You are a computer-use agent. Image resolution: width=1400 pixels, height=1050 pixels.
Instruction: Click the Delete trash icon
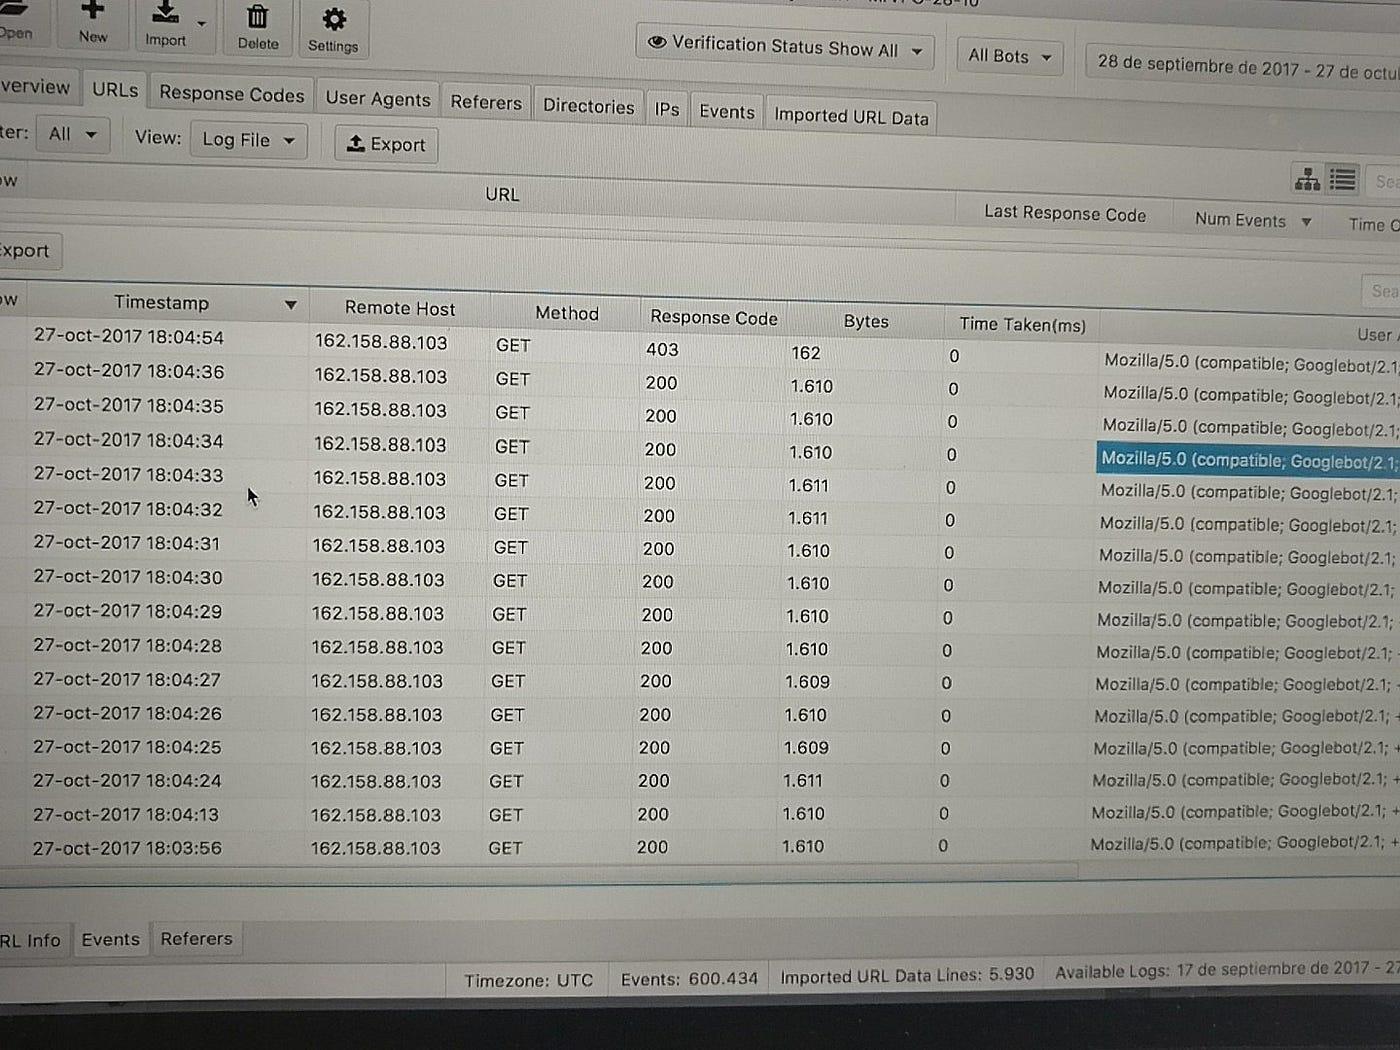pos(258,17)
